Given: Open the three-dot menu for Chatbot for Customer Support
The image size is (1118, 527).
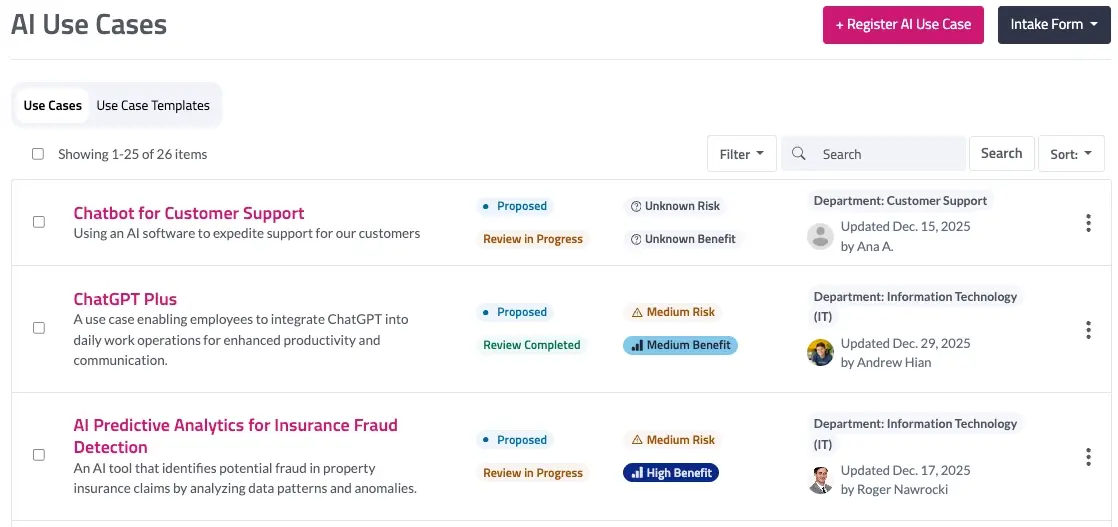Looking at the screenshot, I should 1088,223.
